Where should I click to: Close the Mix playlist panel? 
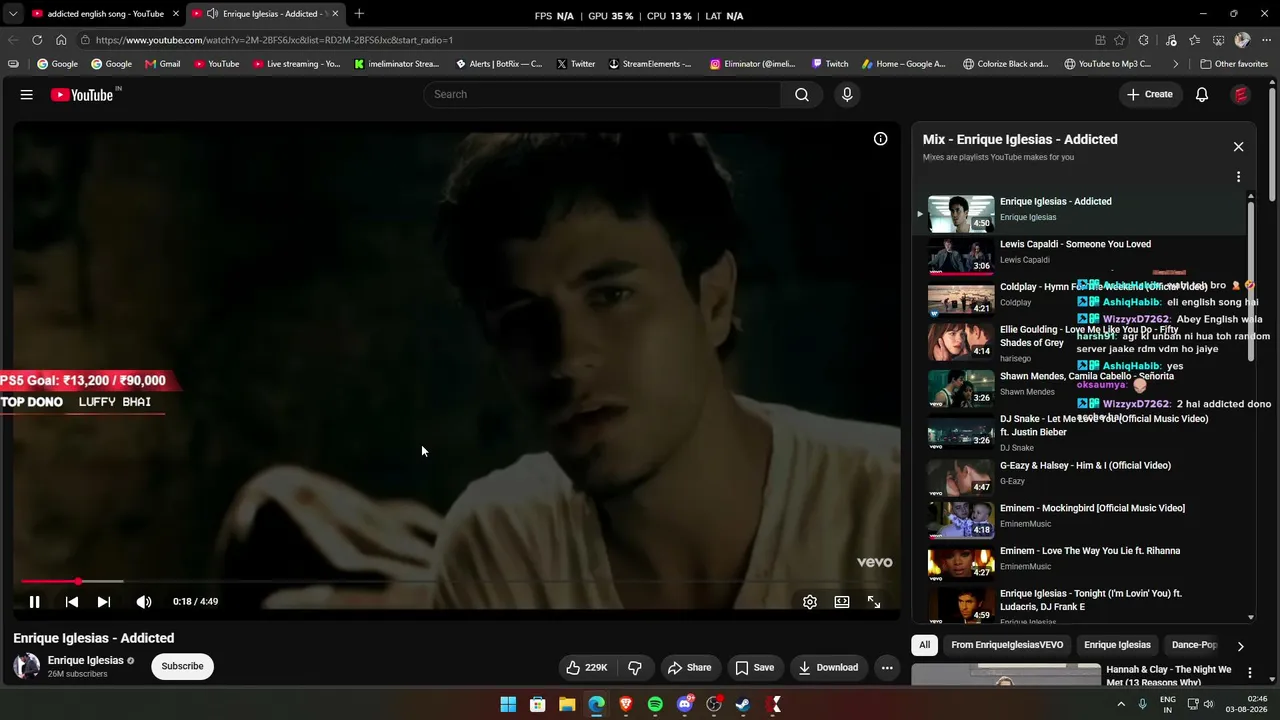(x=1238, y=146)
